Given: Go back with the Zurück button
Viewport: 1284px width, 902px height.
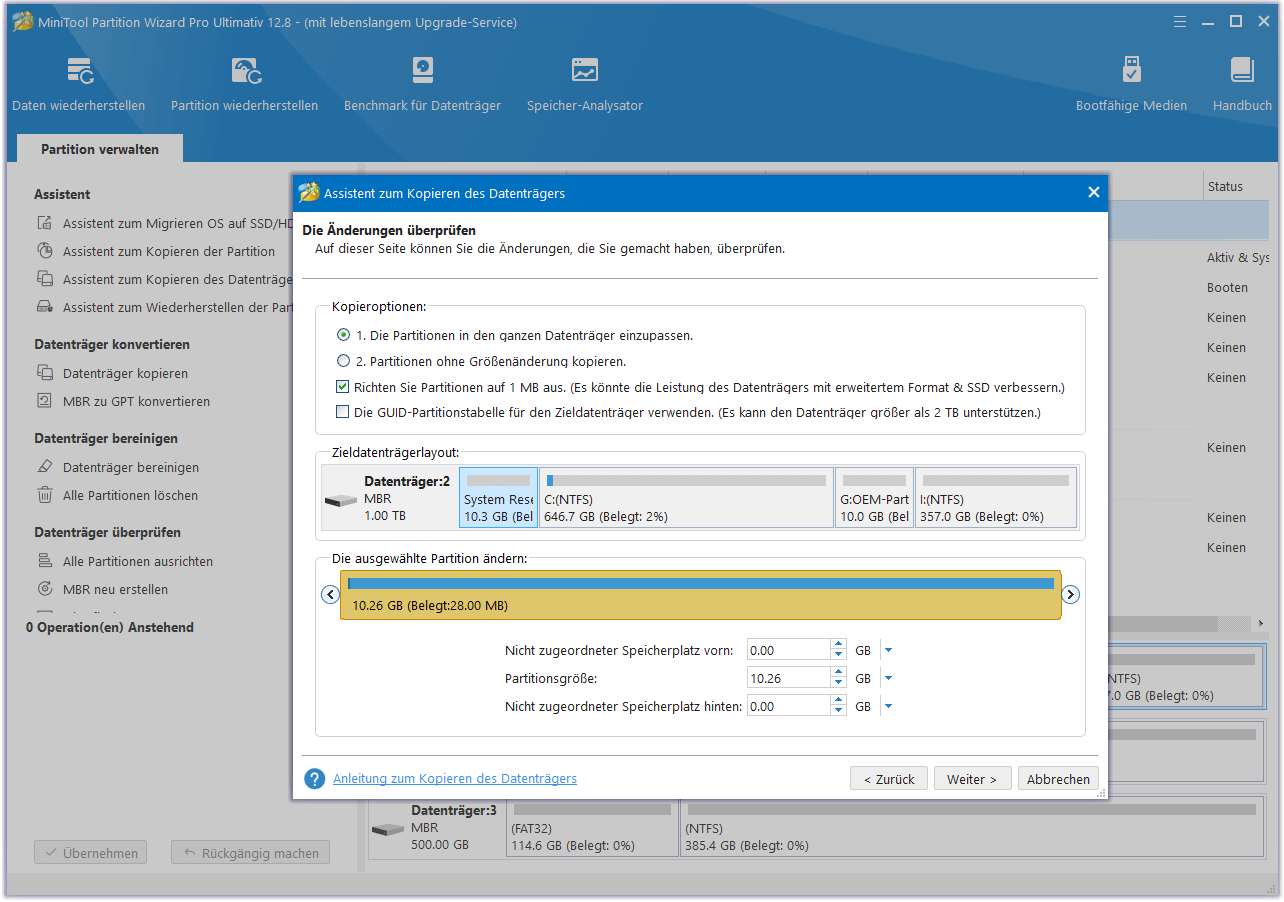Looking at the screenshot, I should (889, 779).
